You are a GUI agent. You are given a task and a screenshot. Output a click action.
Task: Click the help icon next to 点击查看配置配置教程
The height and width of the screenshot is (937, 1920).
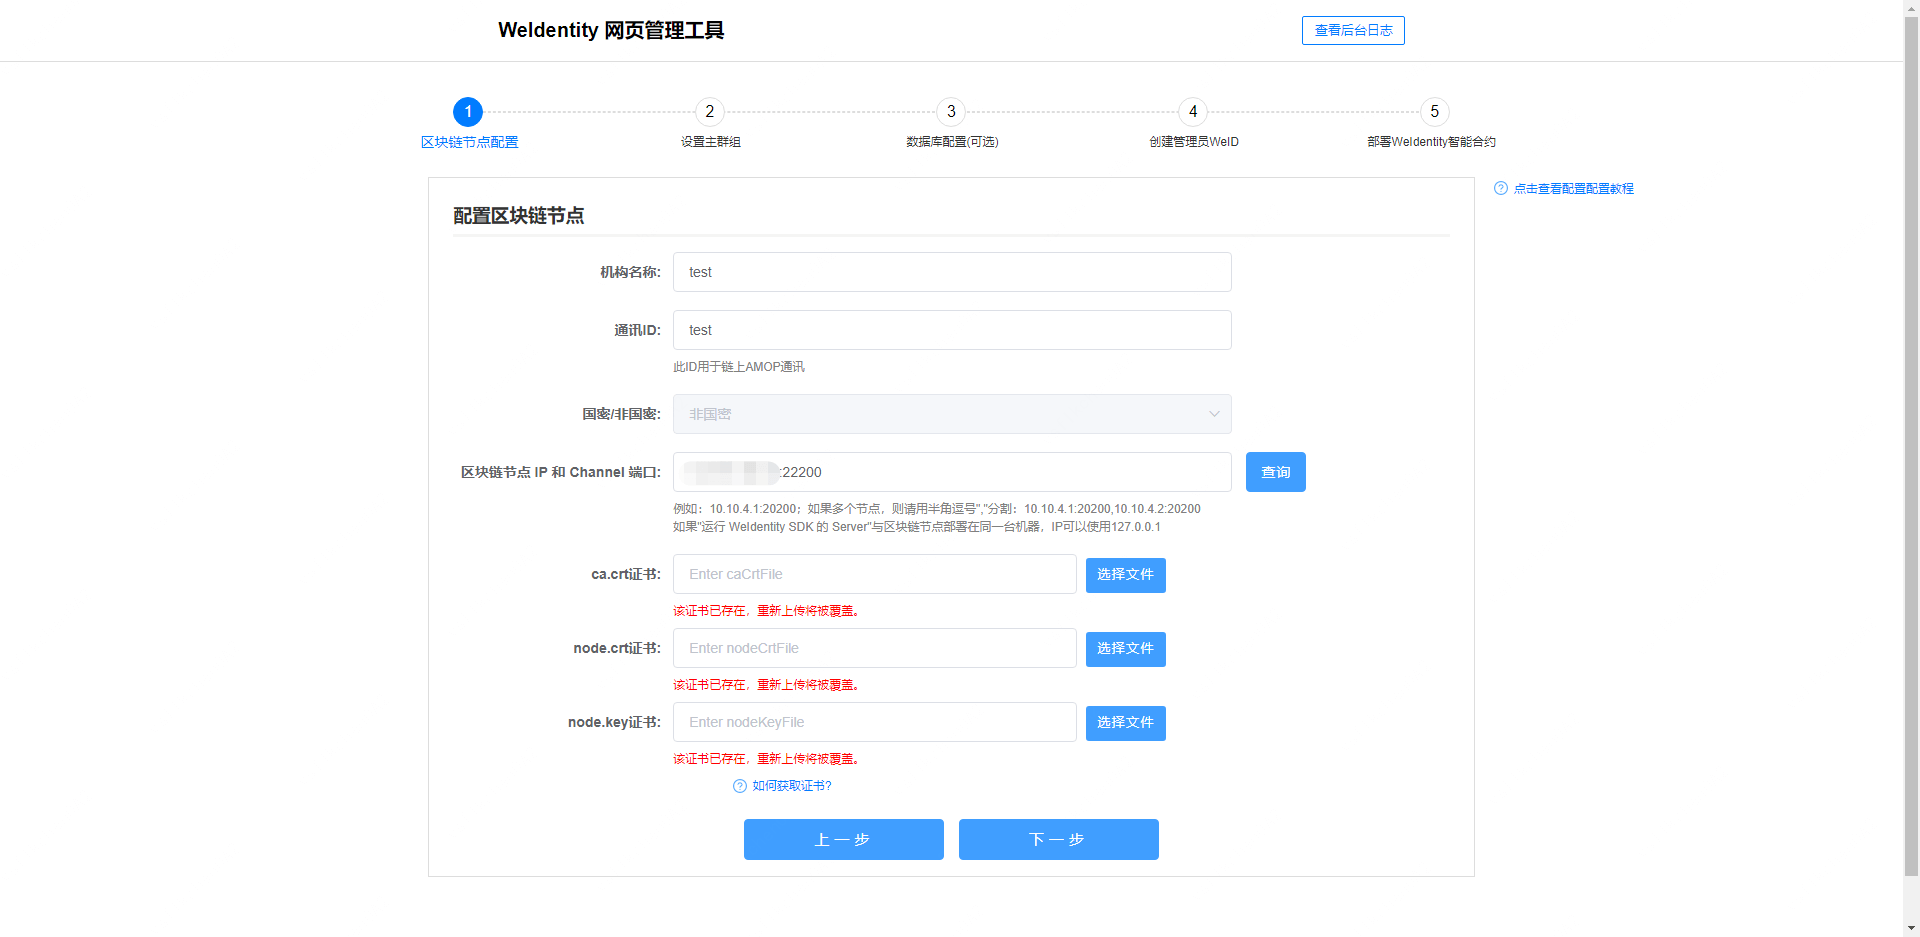click(x=1500, y=188)
